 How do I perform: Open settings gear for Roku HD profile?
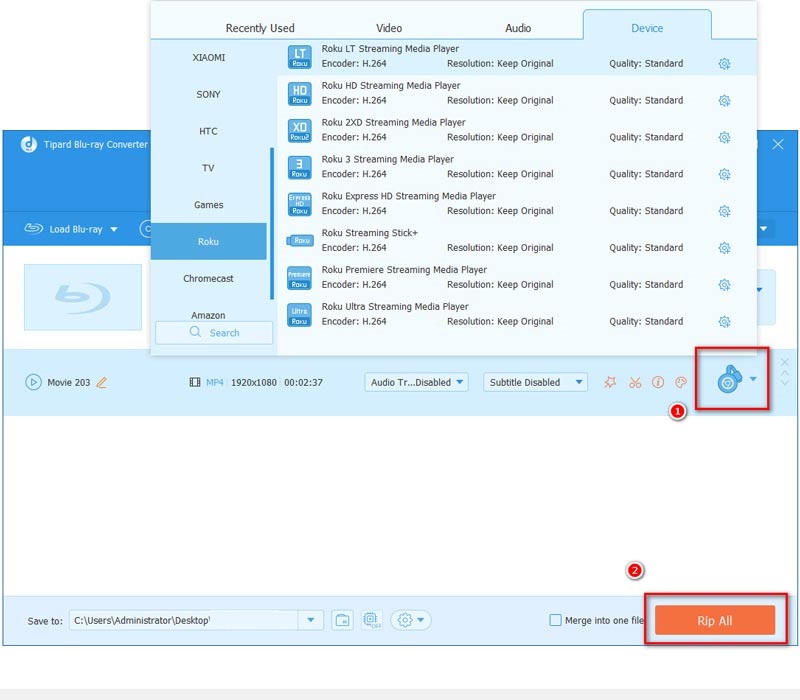click(724, 101)
